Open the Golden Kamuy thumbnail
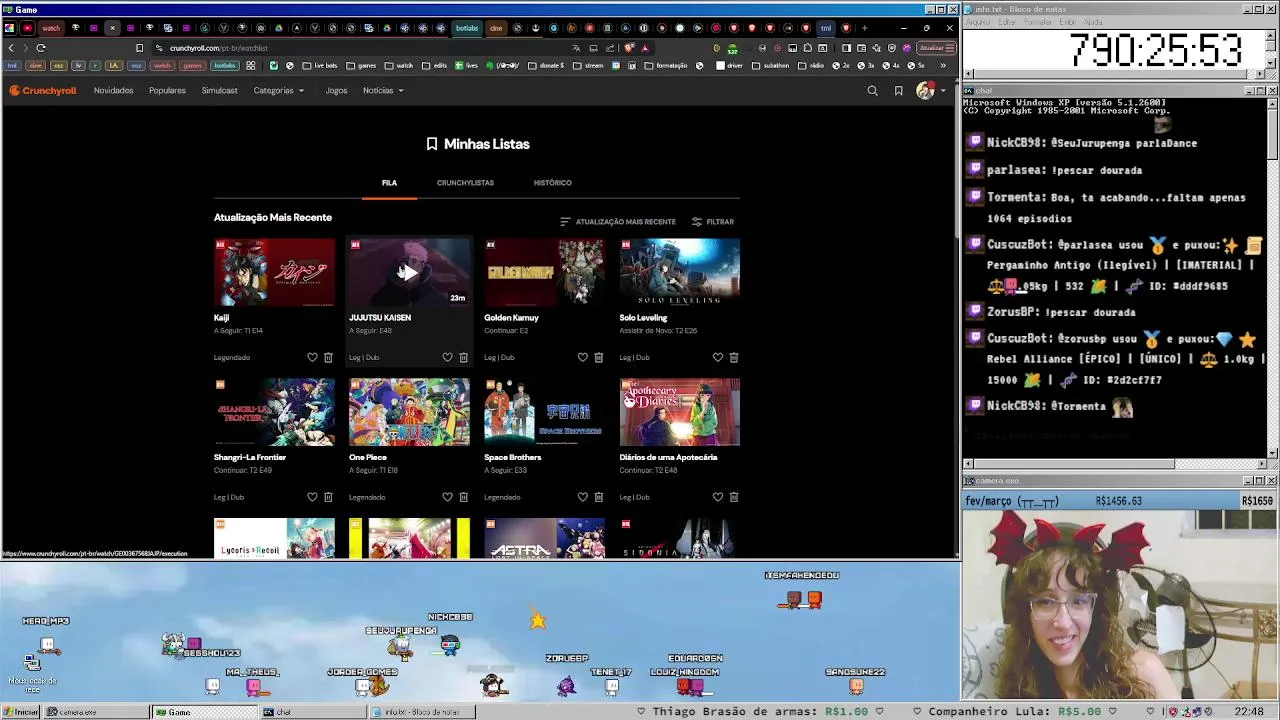Screen dimensions: 1280x720 coord(544,272)
